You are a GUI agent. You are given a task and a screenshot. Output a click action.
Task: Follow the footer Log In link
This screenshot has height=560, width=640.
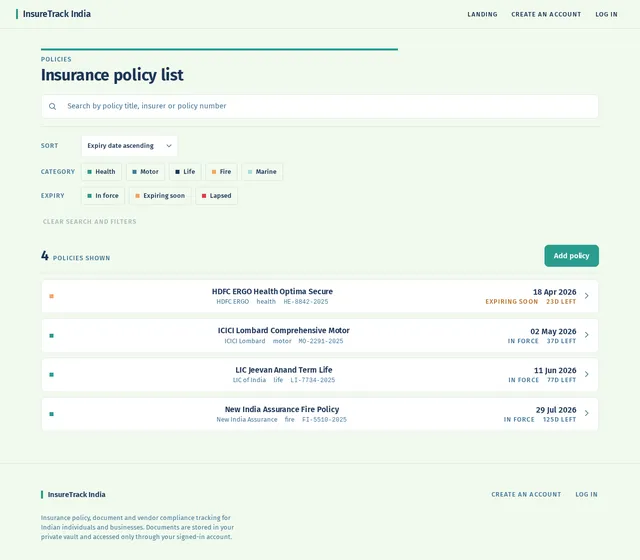(x=587, y=494)
